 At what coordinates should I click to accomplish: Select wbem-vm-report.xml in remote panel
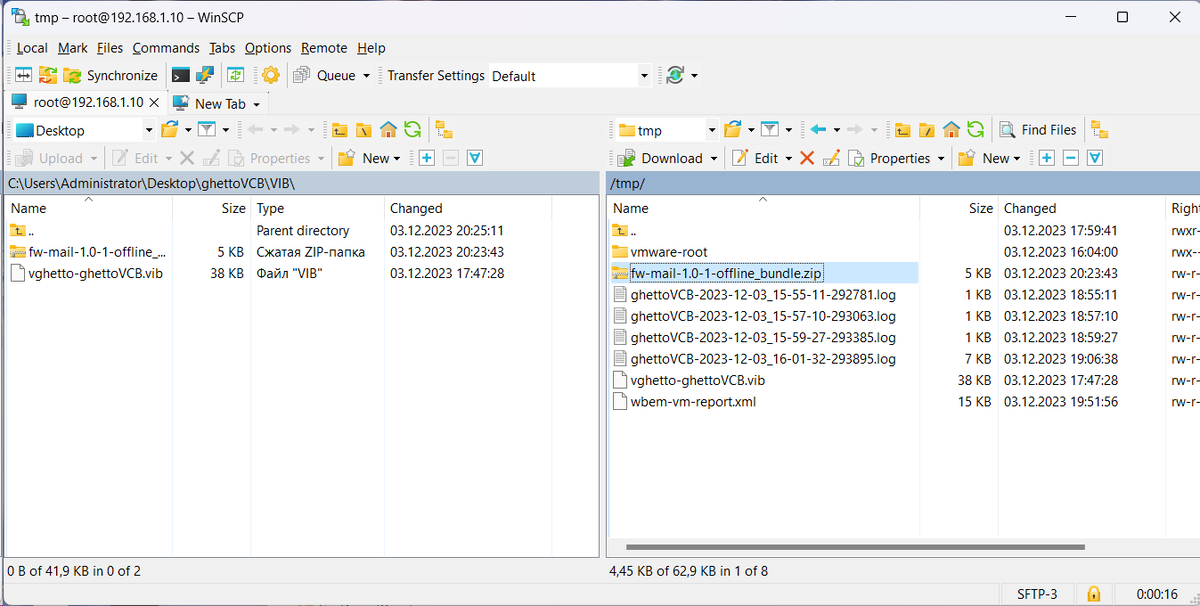[693, 402]
